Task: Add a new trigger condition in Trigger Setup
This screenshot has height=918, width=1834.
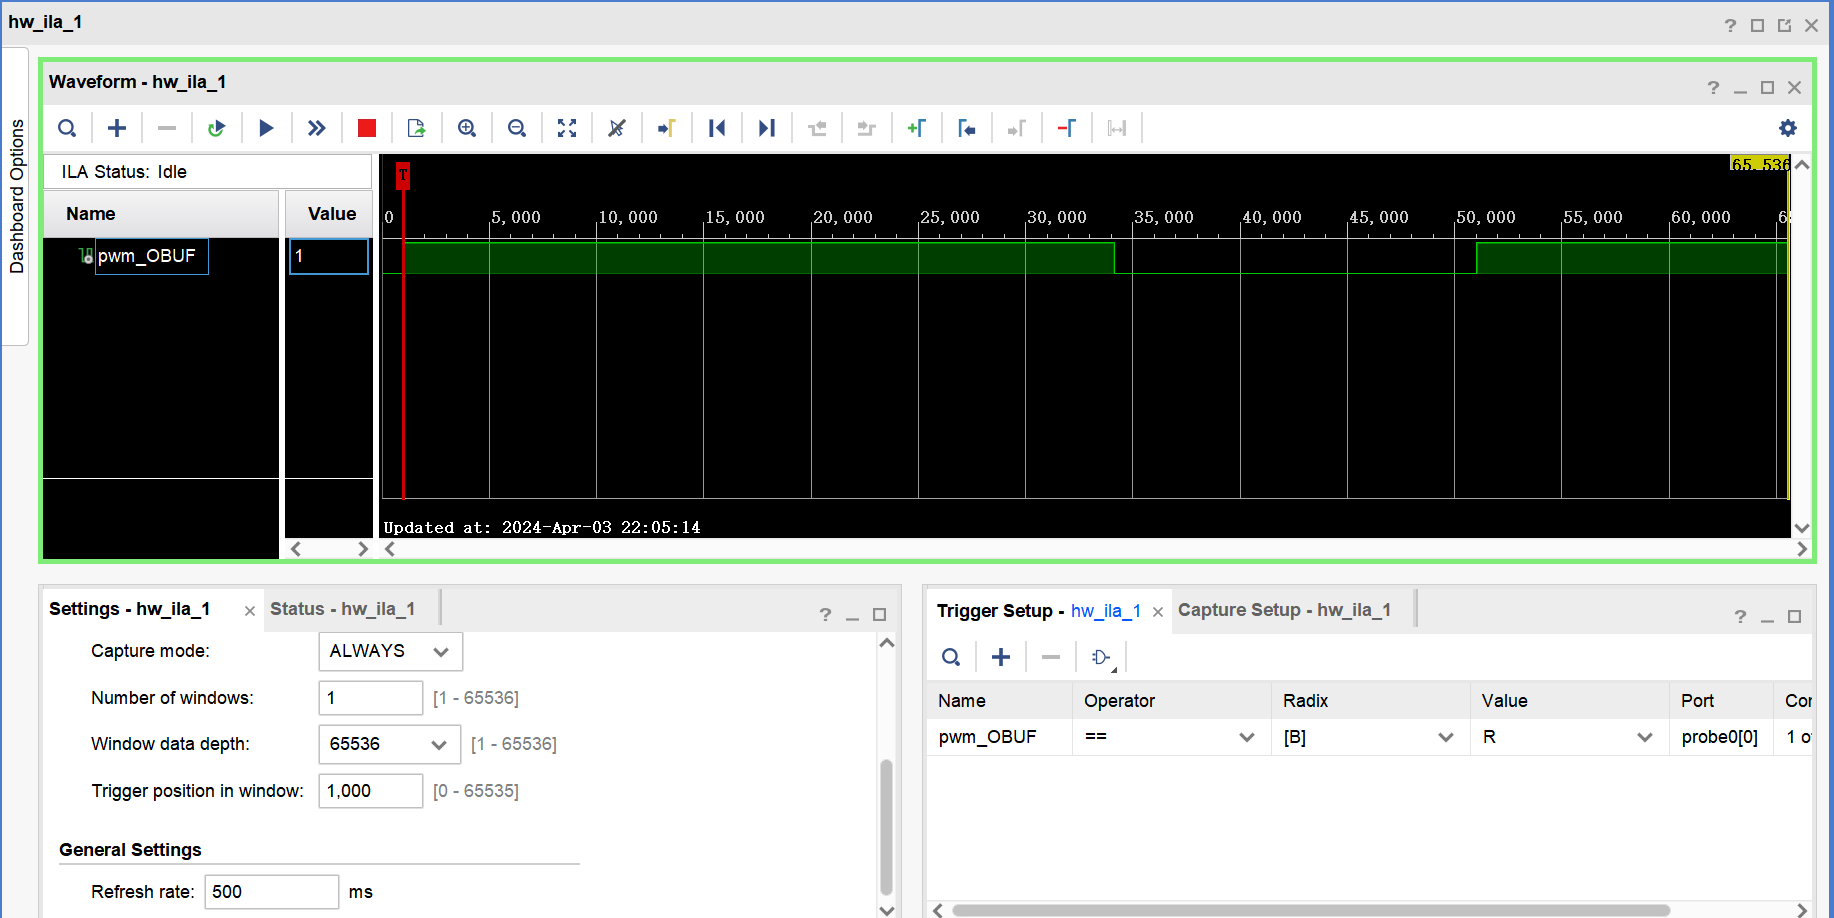Action: pyautogui.click(x=1000, y=657)
